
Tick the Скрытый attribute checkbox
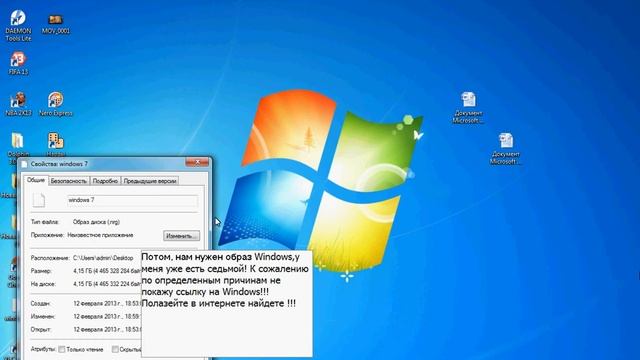115,349
